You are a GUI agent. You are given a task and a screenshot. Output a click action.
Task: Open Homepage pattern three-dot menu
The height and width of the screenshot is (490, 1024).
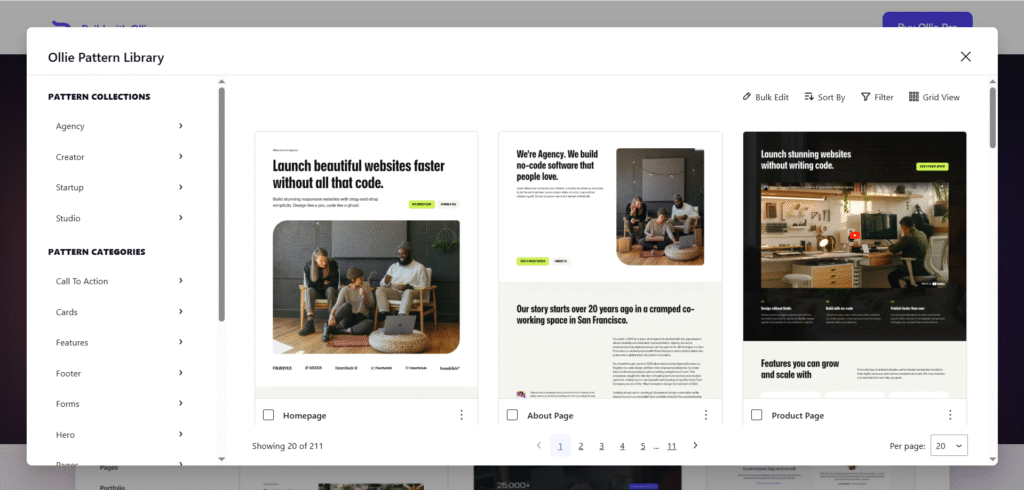pyautogui.click(x=461, y=415)
